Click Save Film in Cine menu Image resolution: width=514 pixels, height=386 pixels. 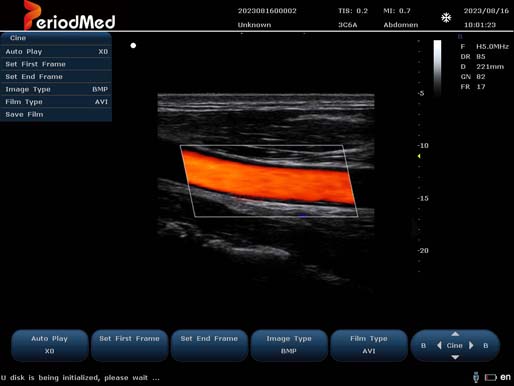click(56, 115)
